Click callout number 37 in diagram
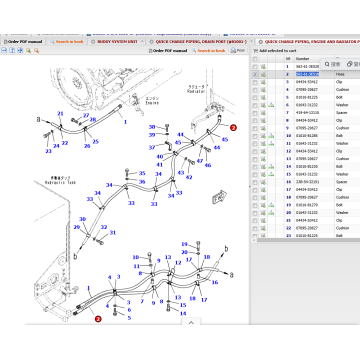 tap(152, 147)
